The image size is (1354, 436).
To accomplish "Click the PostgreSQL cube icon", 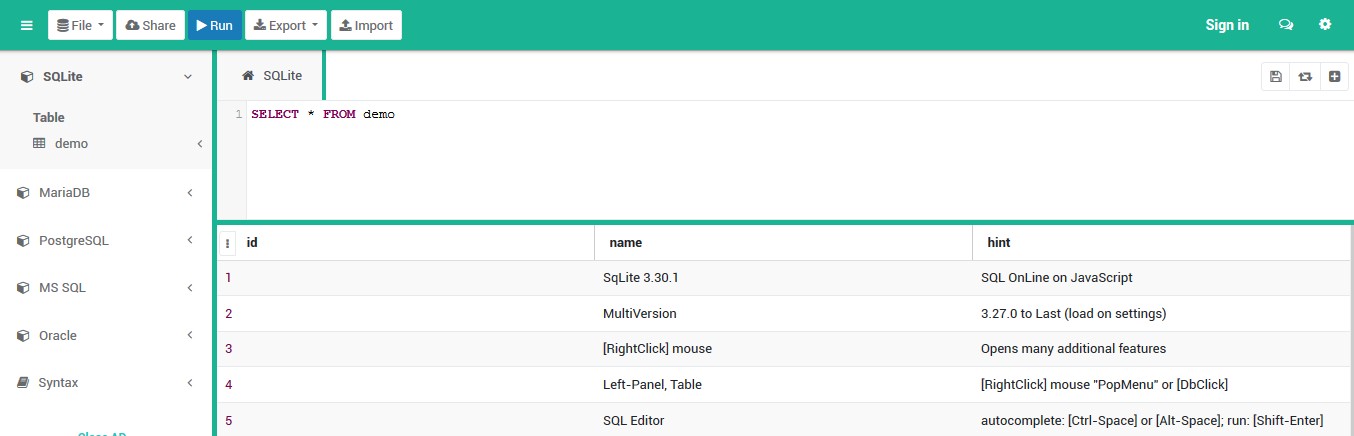I will click(24, 240).
